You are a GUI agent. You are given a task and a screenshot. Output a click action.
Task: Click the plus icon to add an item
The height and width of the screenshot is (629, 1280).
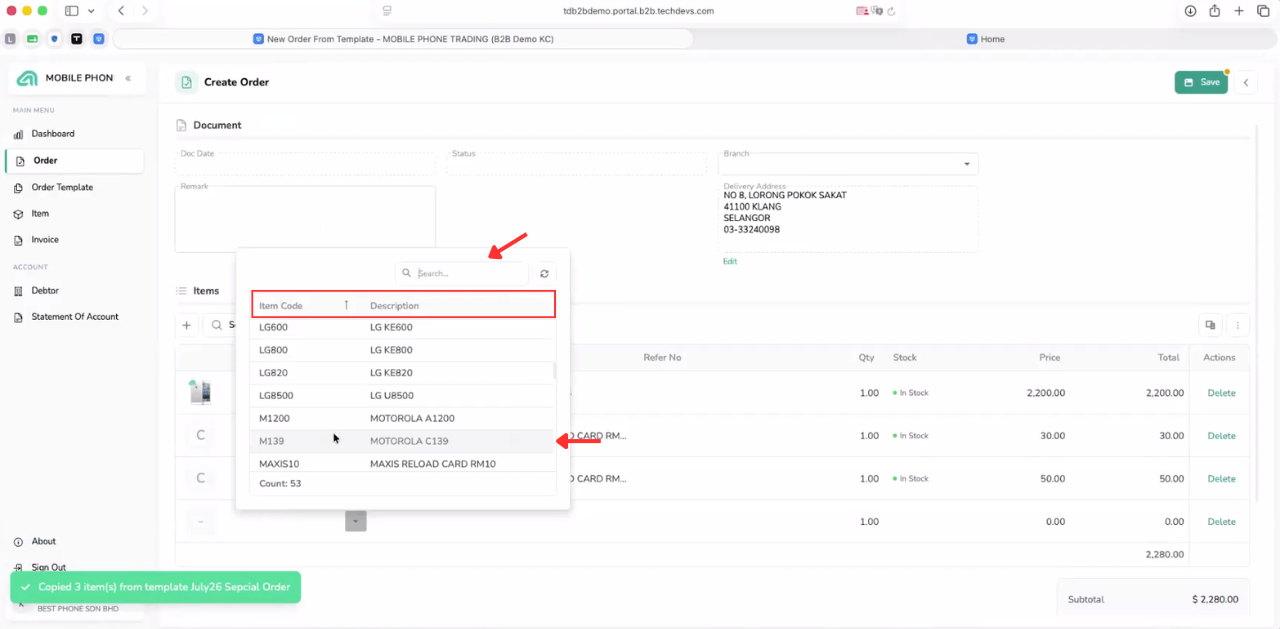click(x=186, y=325)
